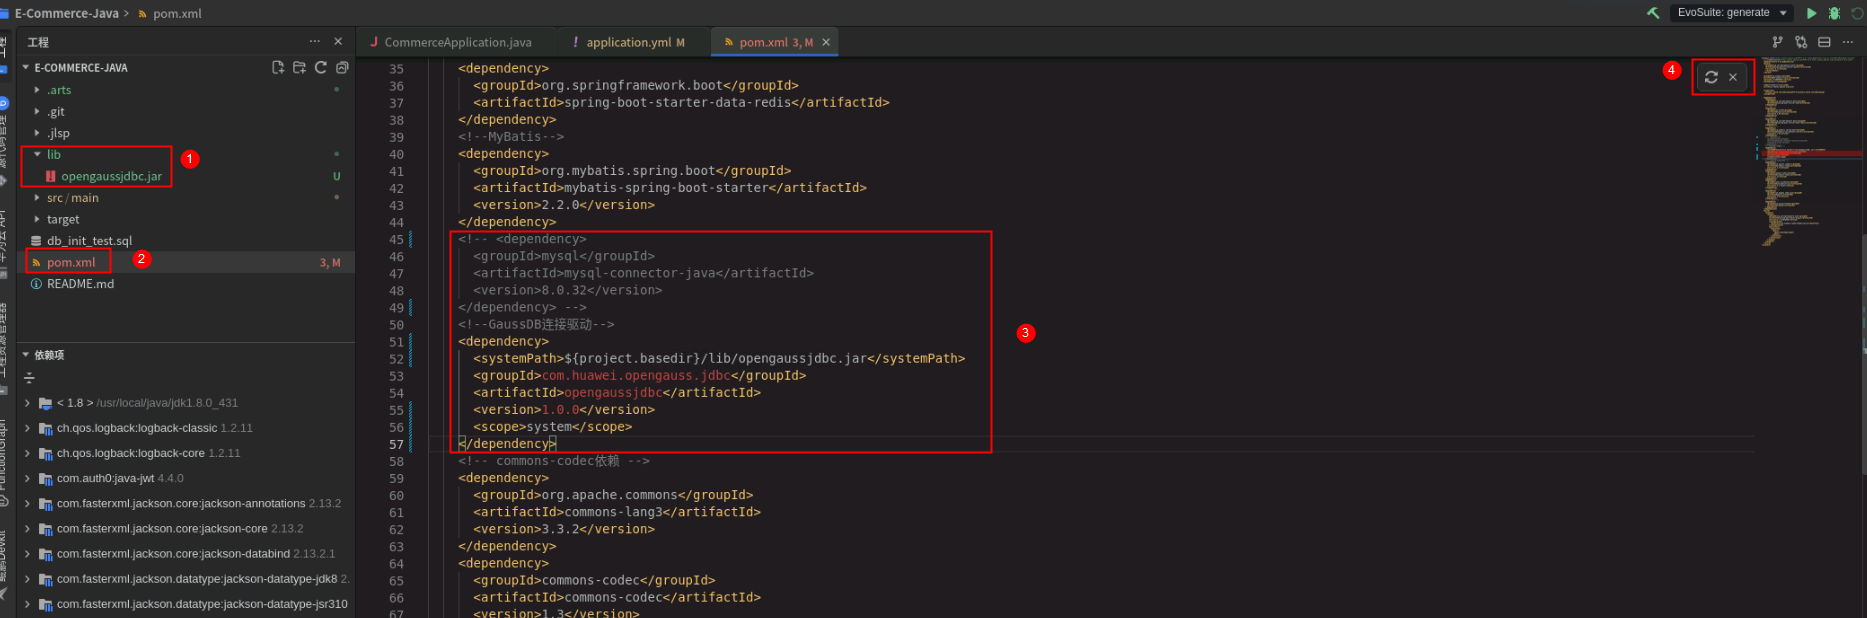Click the commons-lang3 artifactId line

pyautogui.click(x=617, y=512)
